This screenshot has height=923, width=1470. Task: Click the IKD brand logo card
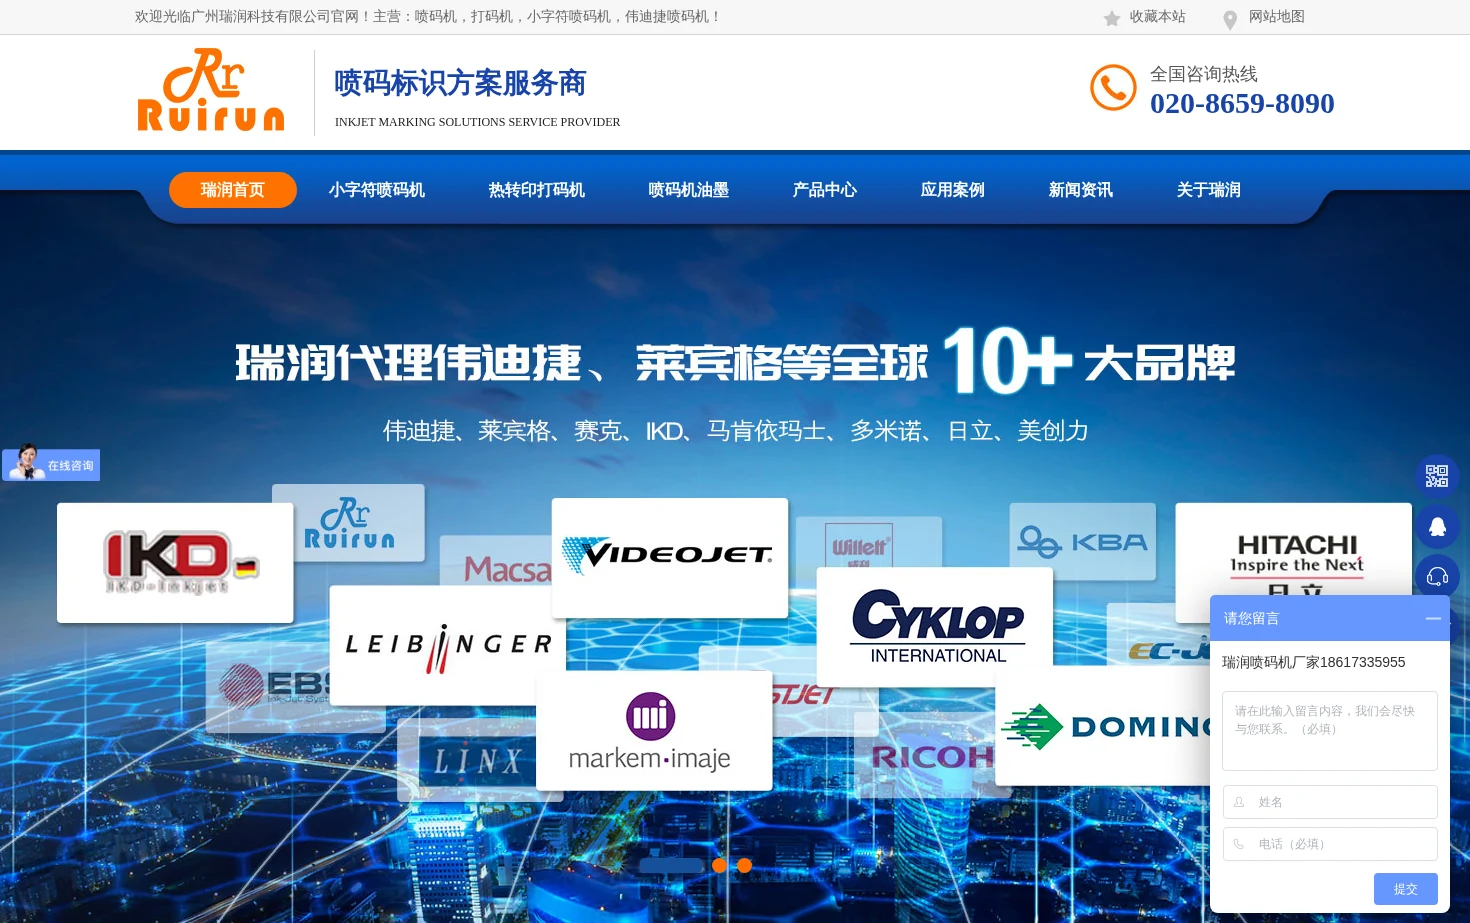(175, 563)
